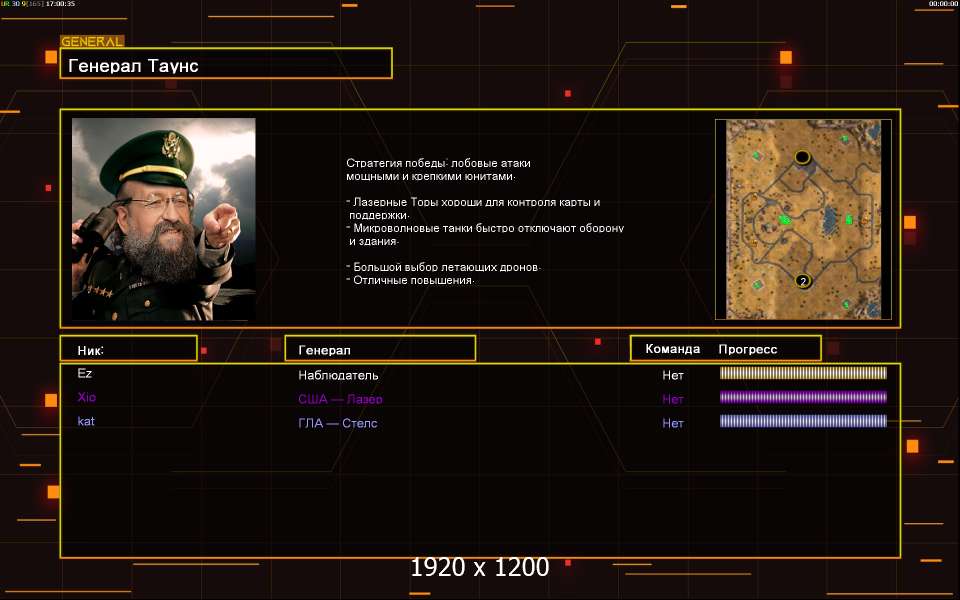
Task: Click the 'Ник:' column header
Action: click(x=91, y=350)
